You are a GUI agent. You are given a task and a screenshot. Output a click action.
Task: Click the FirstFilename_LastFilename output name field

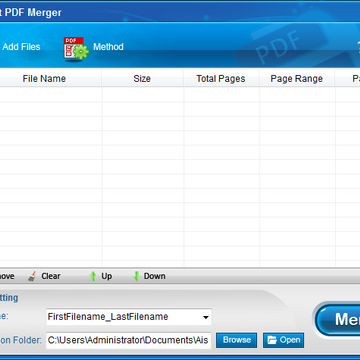[129, 317]
